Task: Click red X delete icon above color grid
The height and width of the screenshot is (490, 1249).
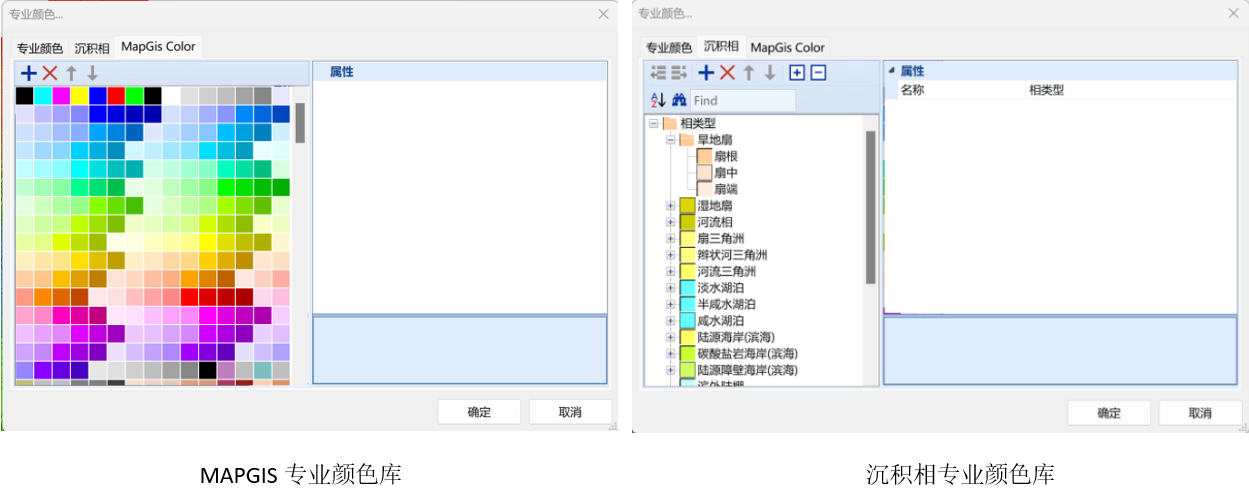Action: pyautogui.click(x=50, y=73)
